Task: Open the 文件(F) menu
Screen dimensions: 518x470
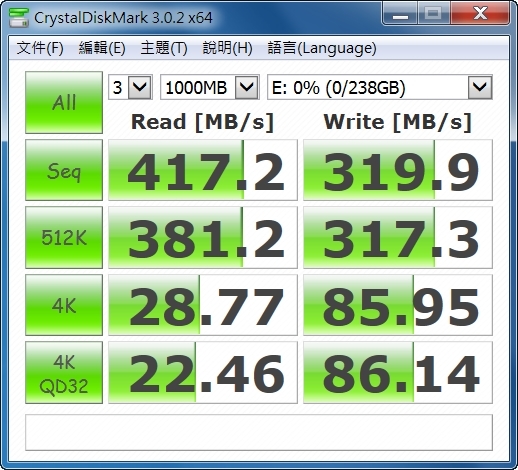Action: 40,48
